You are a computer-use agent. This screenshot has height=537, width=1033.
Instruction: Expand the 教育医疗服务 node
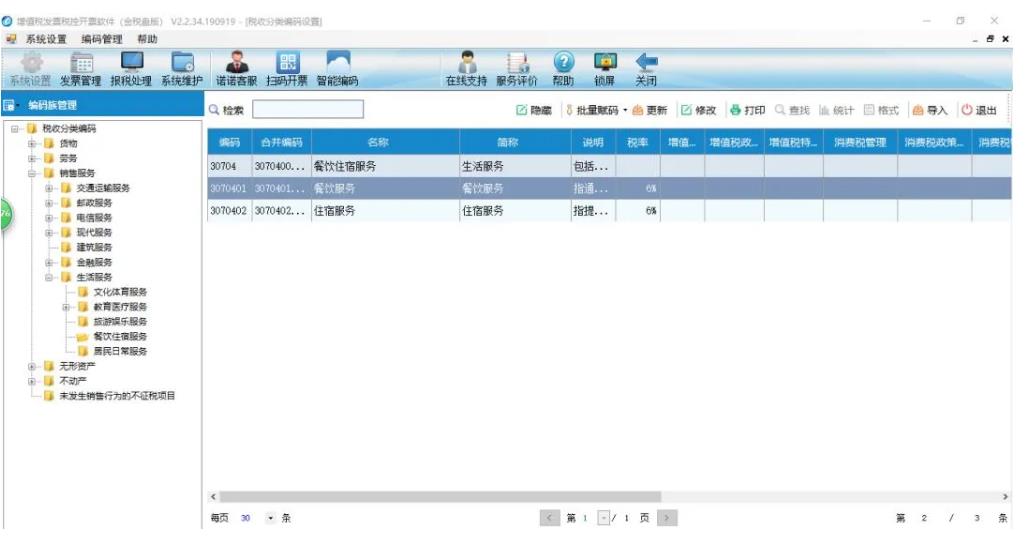(x=66, y=307)
